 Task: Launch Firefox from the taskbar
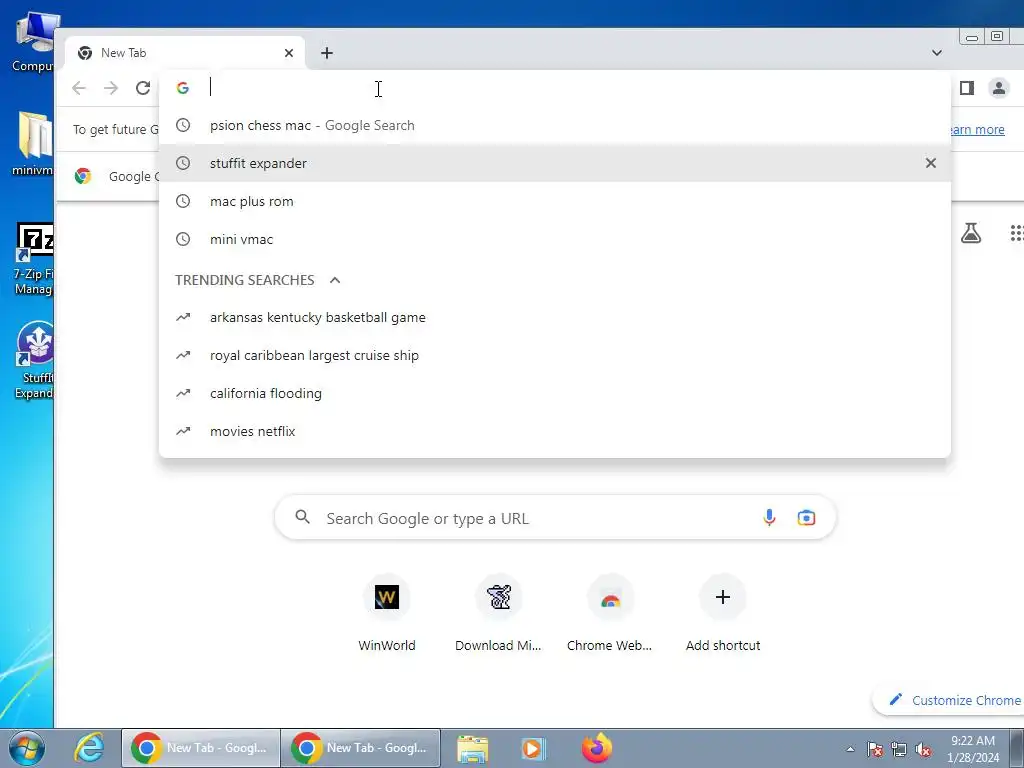click(x=596, y=748)
